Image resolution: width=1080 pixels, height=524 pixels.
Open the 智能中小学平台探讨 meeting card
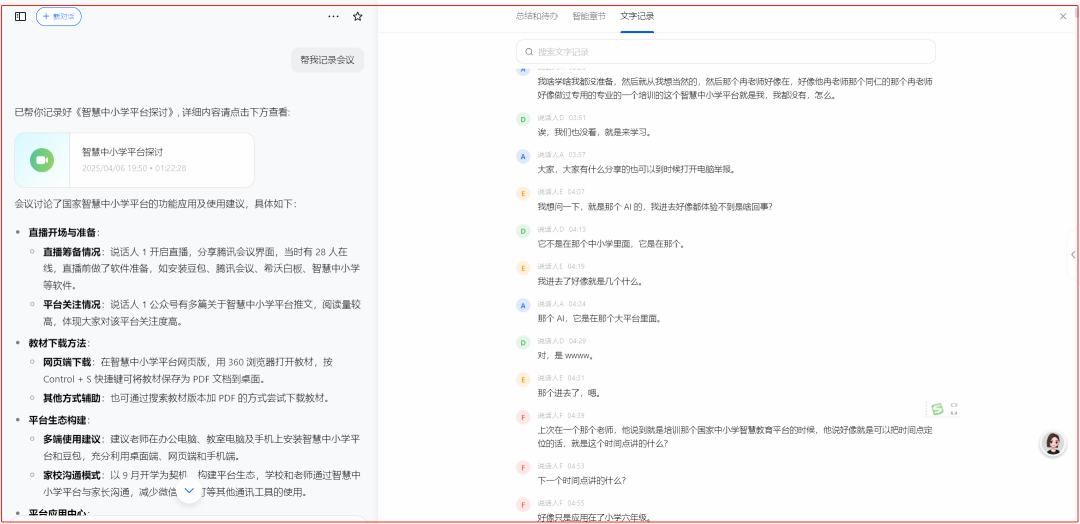(x=134, y=160)
